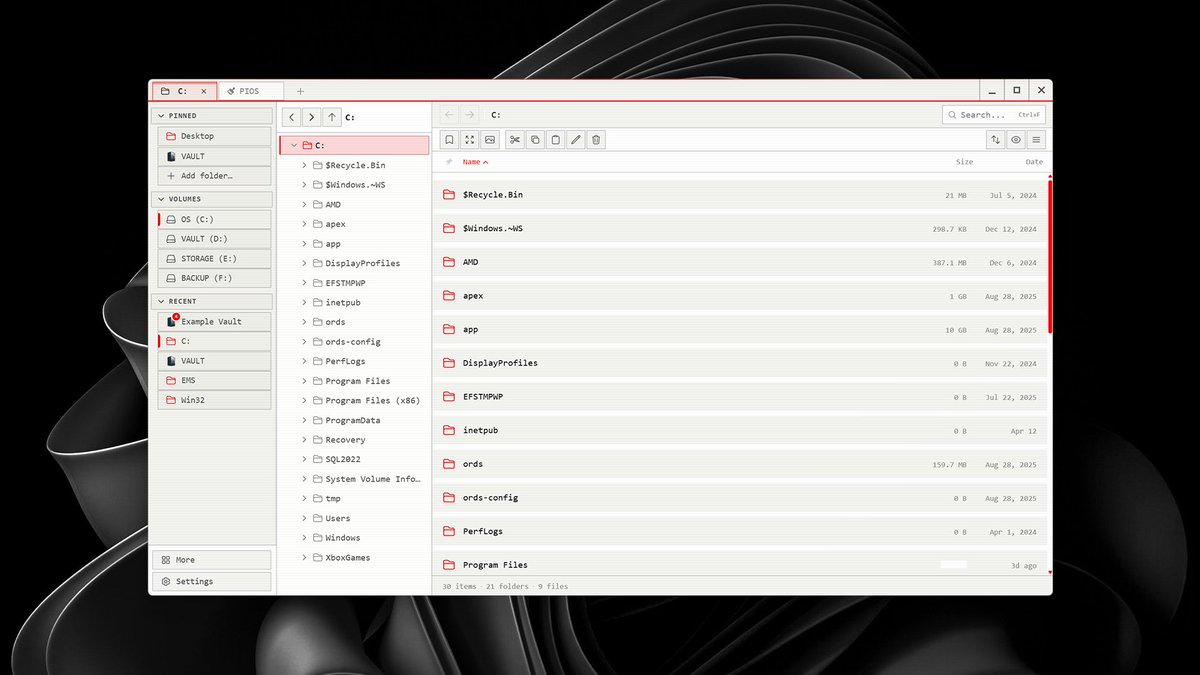The height and width of the screenshot is (675, 1200).
Task: Expand the Users folder in the tree
Action: (304, 518)
